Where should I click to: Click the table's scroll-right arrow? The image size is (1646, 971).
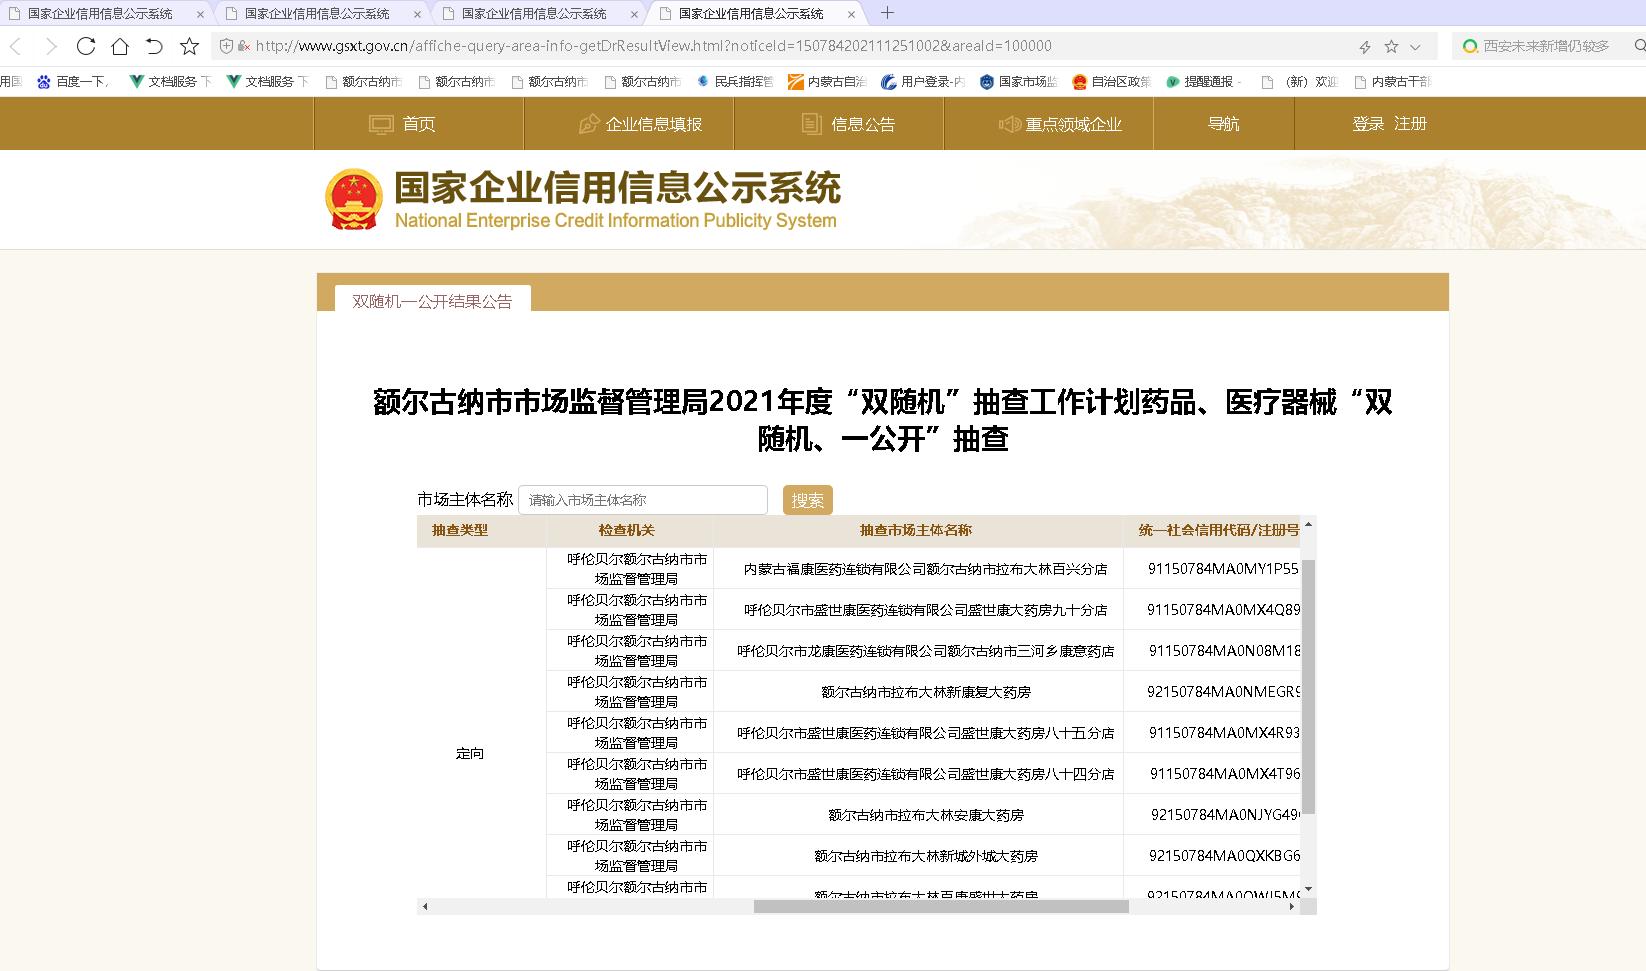point(1292,907)
